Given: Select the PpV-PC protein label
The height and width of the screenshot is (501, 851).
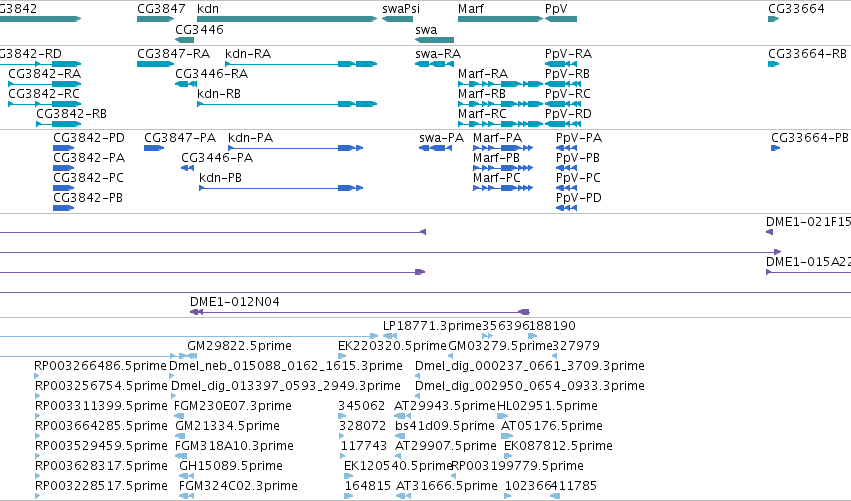Looking at the screenshot, I should (x=579, y=178).
